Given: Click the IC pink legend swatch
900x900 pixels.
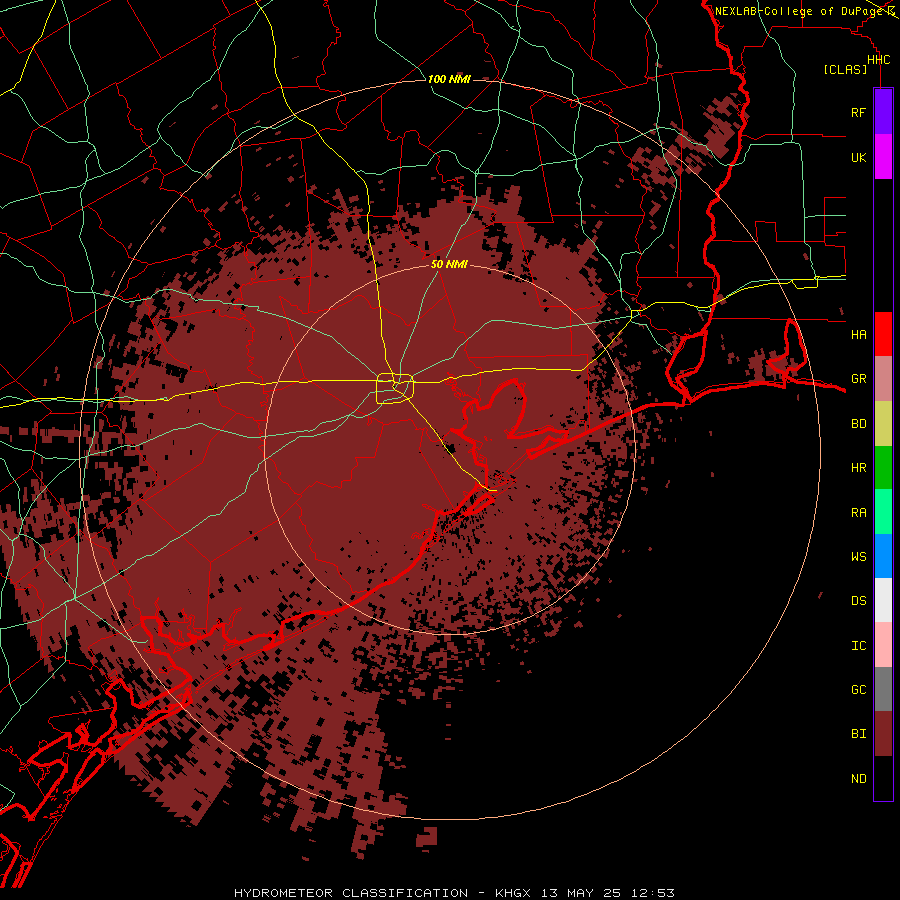Looking at the screenshot, I should (x=883, y=645).
